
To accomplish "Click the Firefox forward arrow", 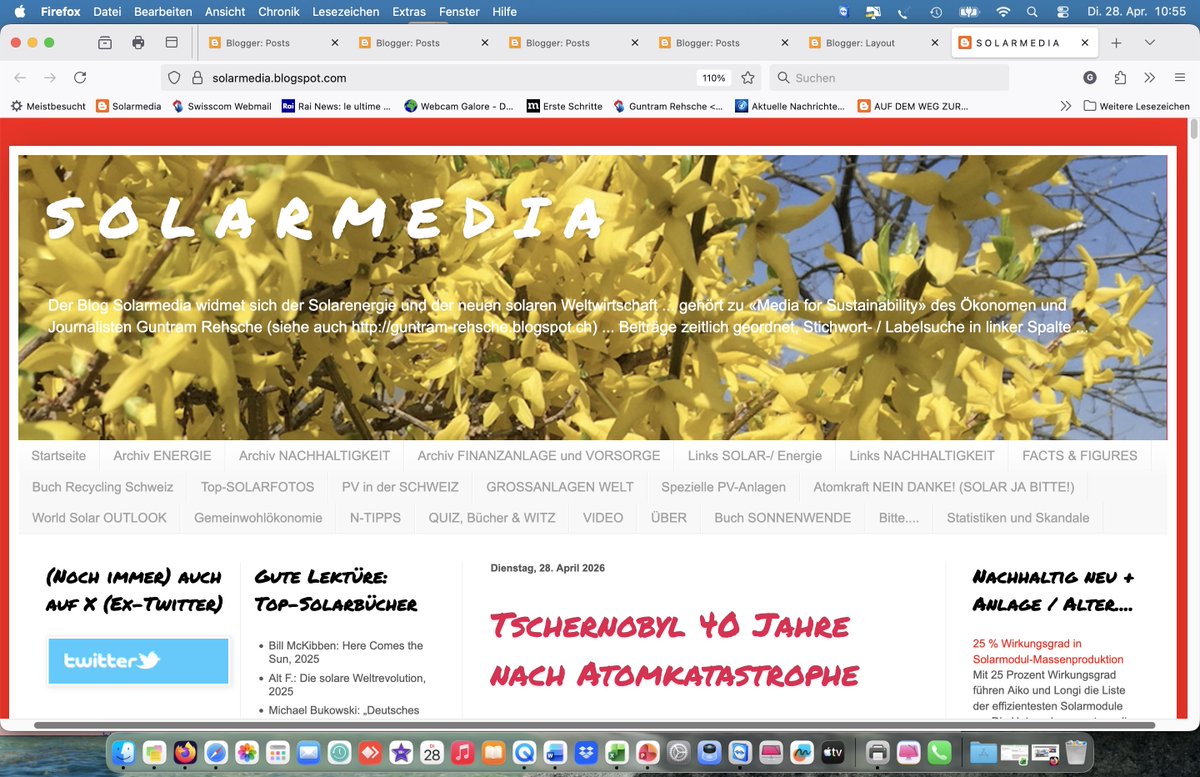I will click(x=49, y=78).
